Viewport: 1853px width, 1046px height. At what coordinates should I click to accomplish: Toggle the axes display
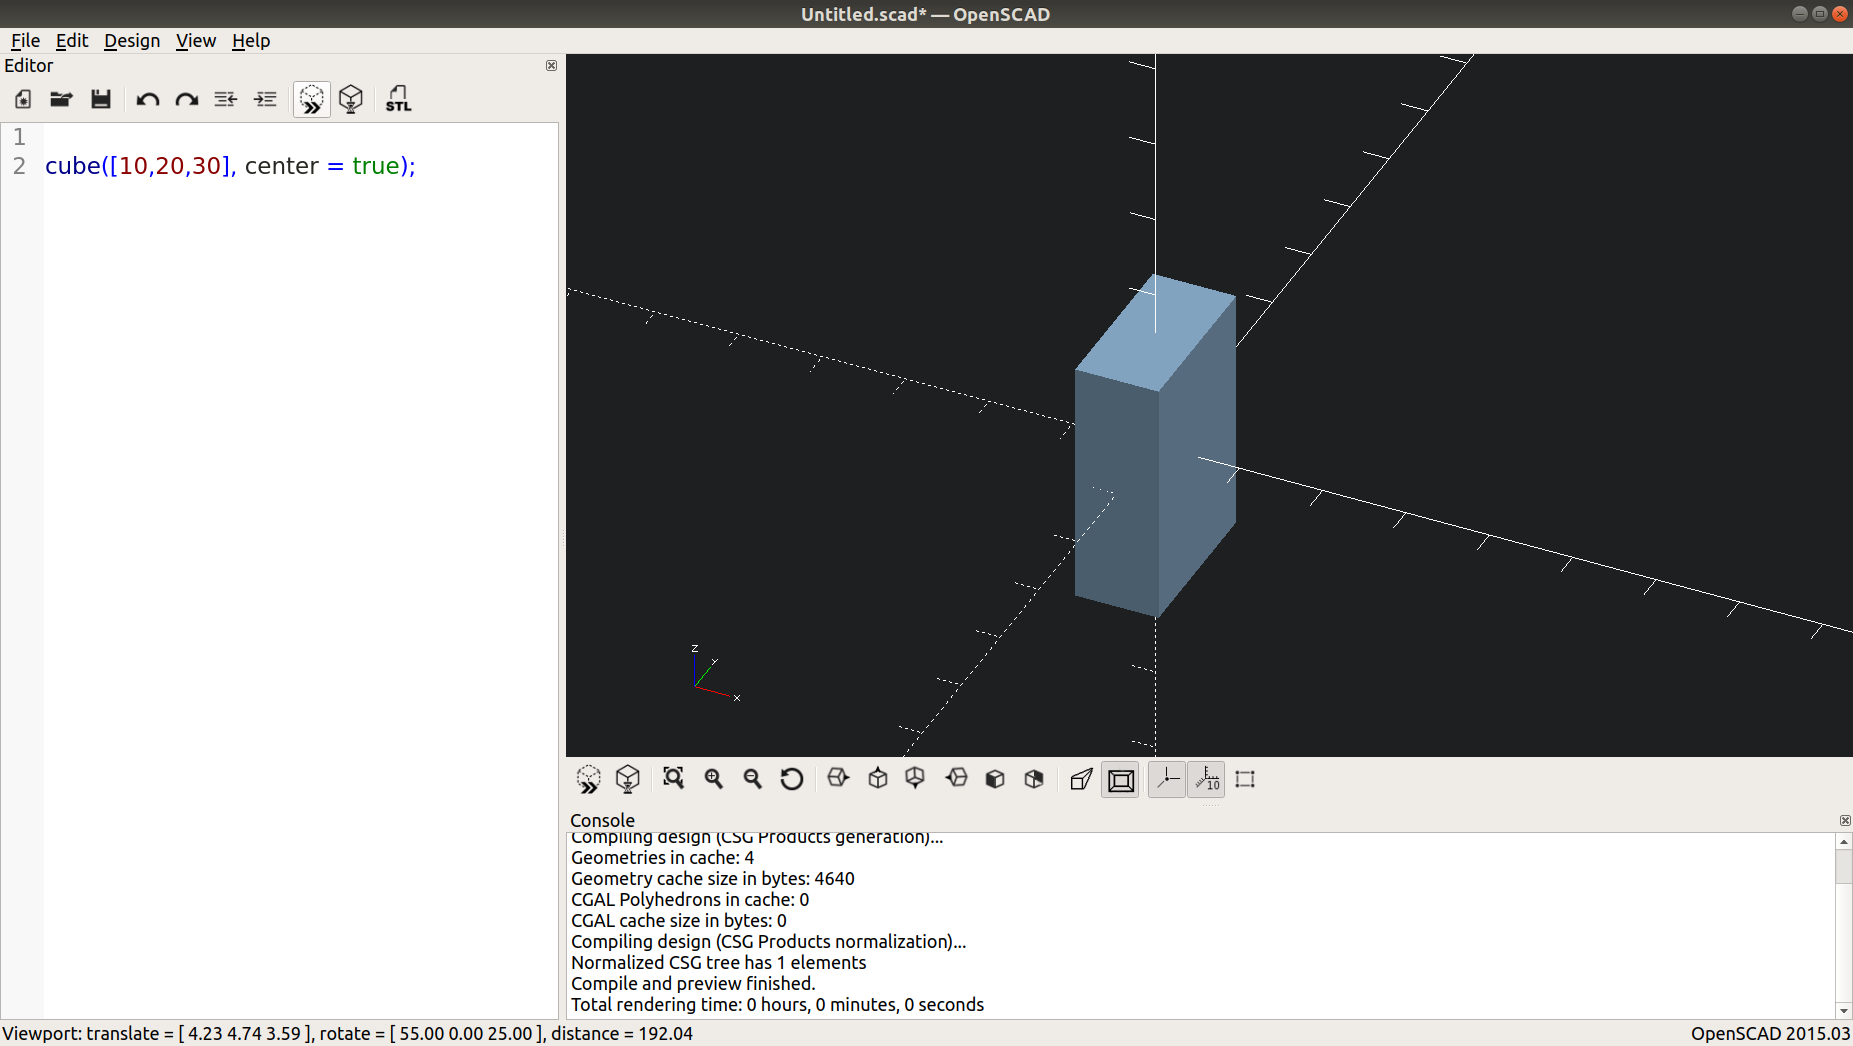pyautogui.click(x=1167, y=779)
